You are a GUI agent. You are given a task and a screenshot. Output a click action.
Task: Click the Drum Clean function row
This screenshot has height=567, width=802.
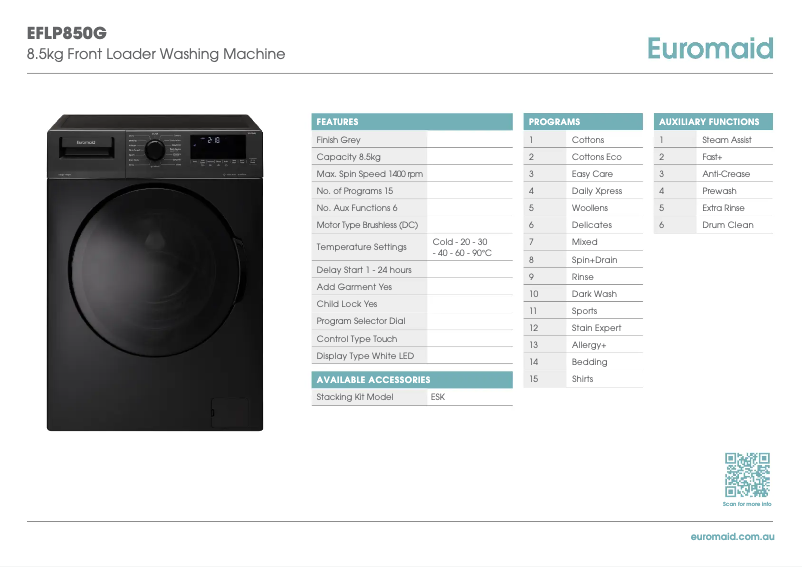(727, 225)
